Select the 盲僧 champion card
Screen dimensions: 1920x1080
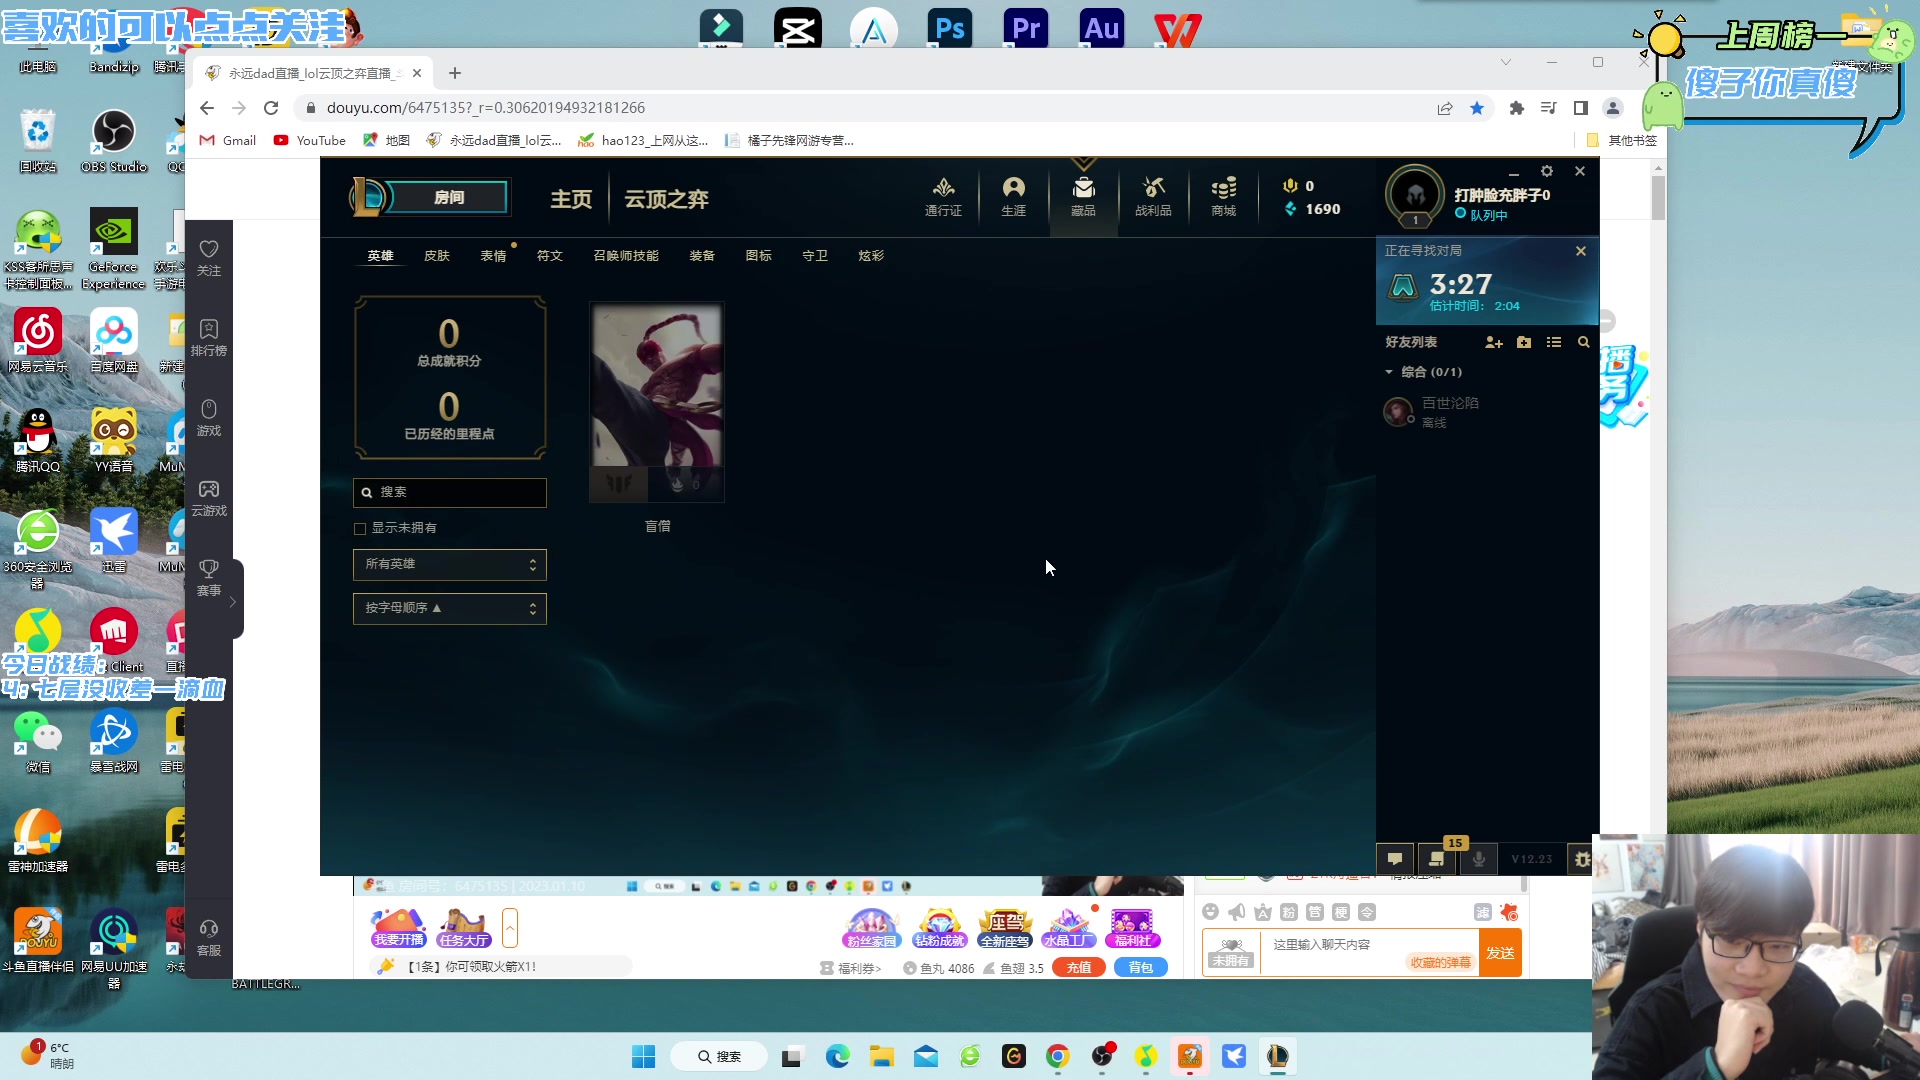657,402
